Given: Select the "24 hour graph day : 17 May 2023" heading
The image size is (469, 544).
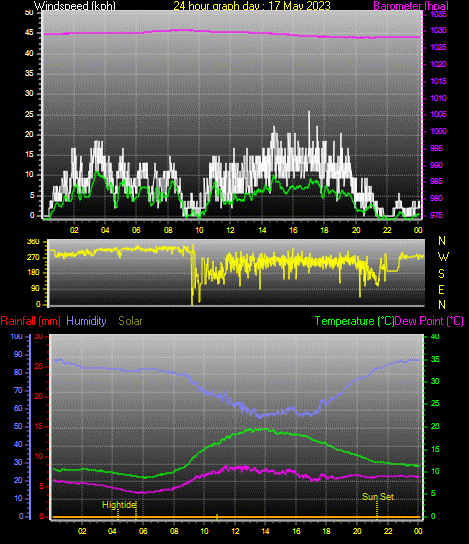Looking at the screenshot, I should tap(252, 6).
